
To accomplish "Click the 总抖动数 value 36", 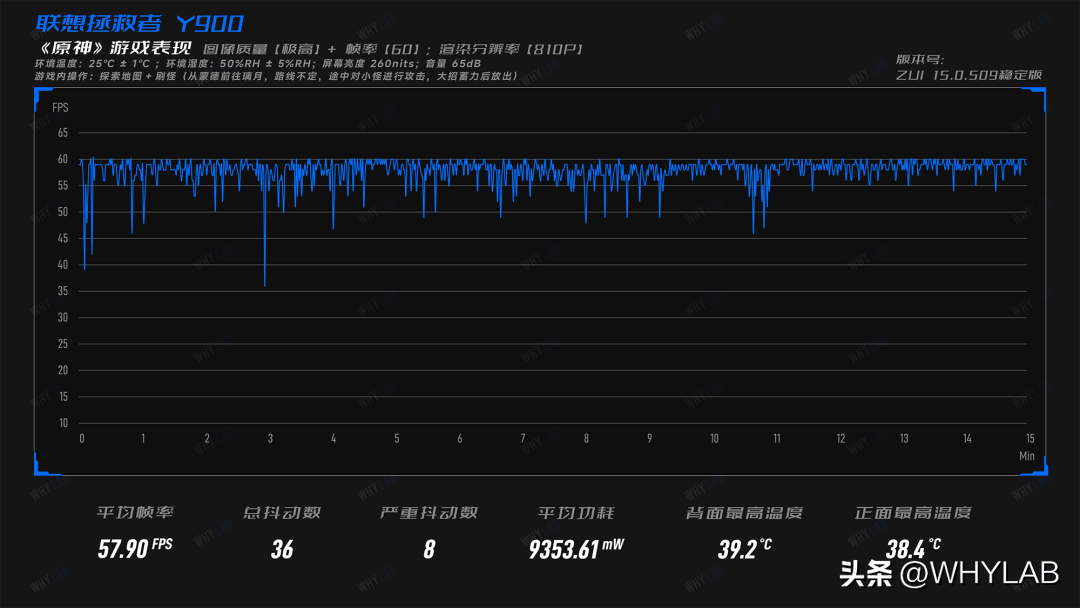I will coord(282,549).
